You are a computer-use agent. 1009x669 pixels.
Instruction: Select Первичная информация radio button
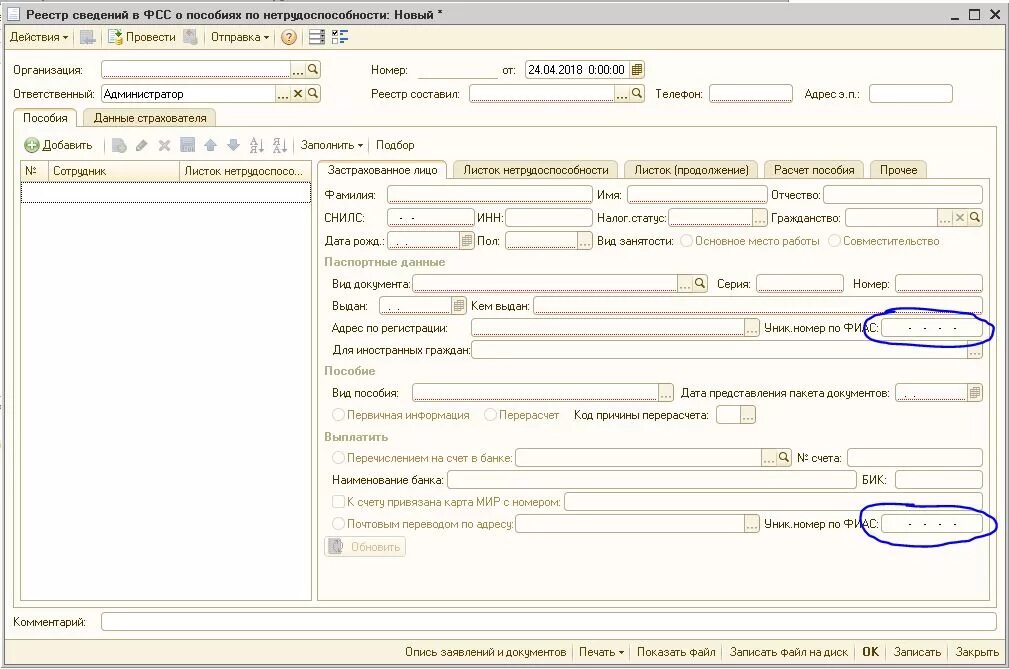point(338,415)
